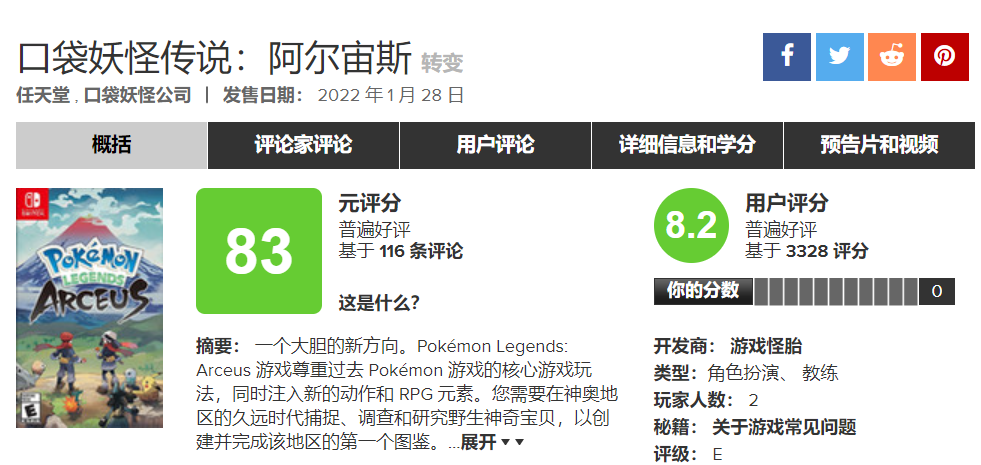This screenshot has width=981, height=465.
Task: Click the developer 游戏怪胎 link
Action: [x=766, y=346]
